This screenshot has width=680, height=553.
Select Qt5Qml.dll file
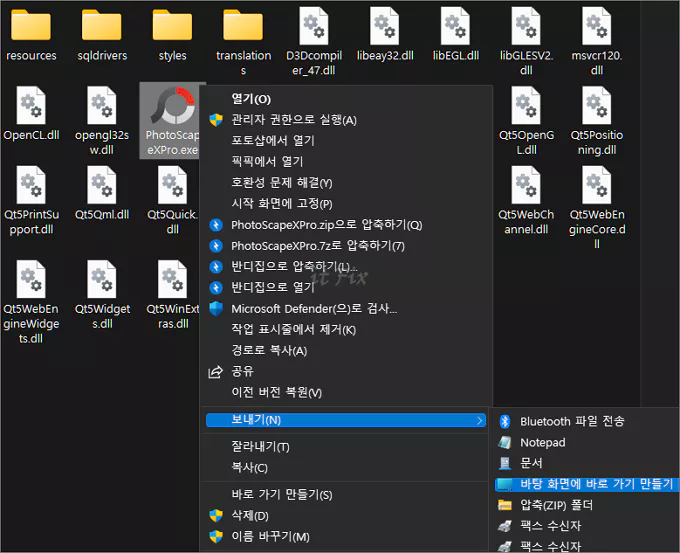pos(101,194)
